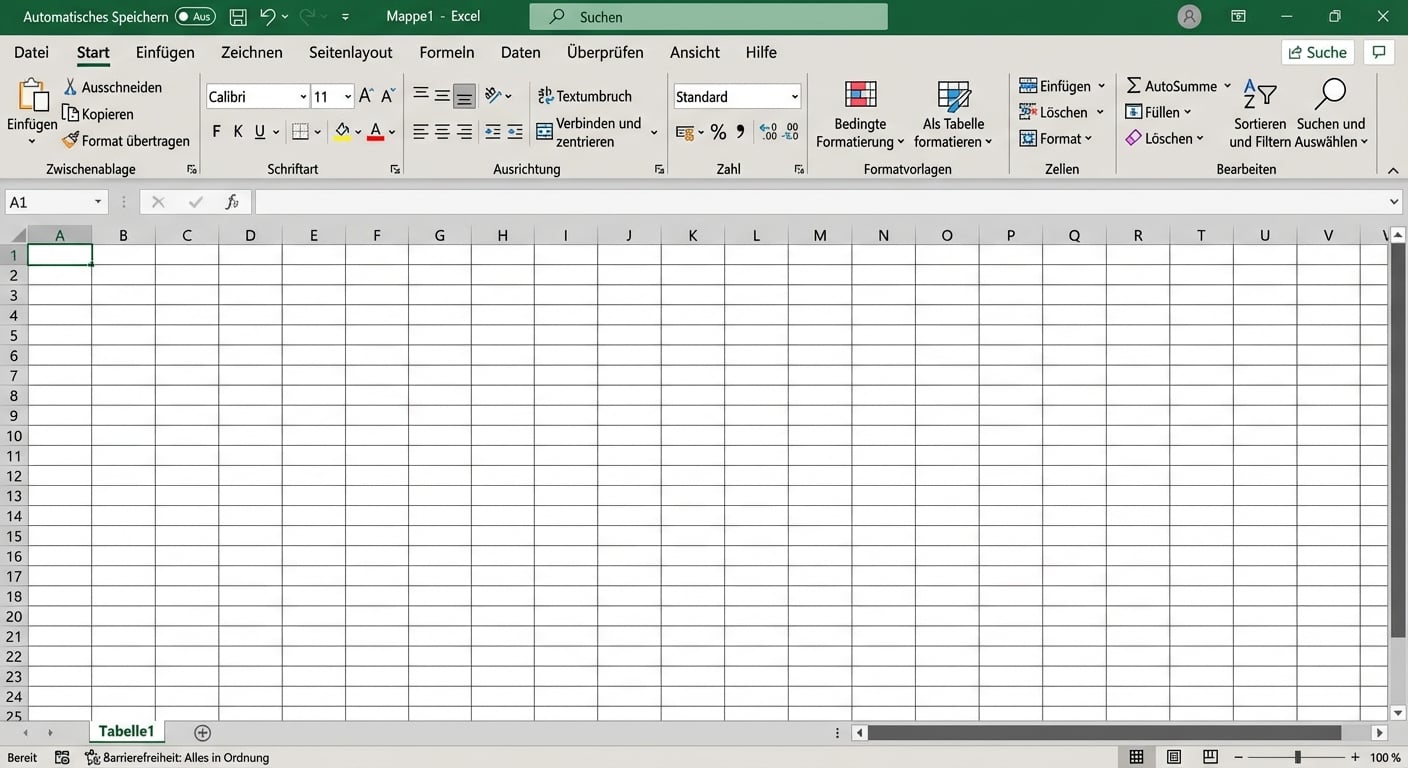Viewport: 1408px width, 768px height.
Task: Toggle italic K formatting
Action: coord(238,132)
